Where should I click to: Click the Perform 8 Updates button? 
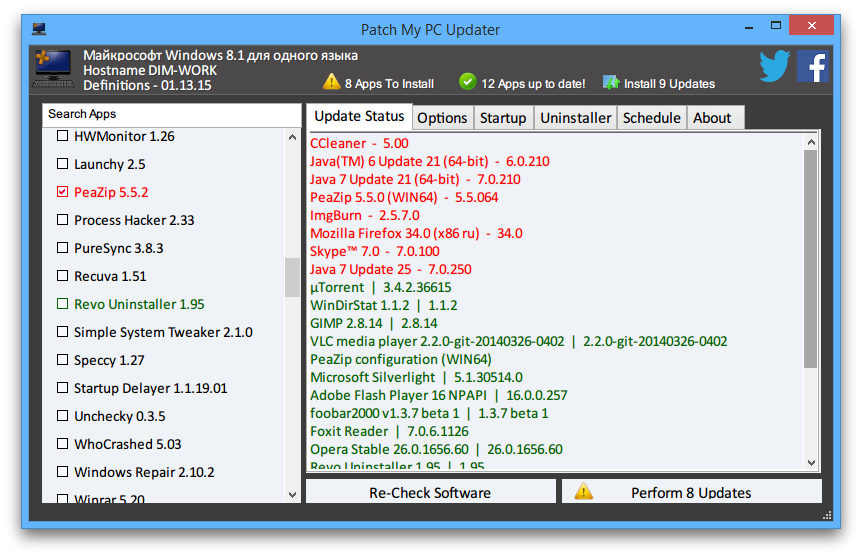pyautogui.click(x=692, y=492)
